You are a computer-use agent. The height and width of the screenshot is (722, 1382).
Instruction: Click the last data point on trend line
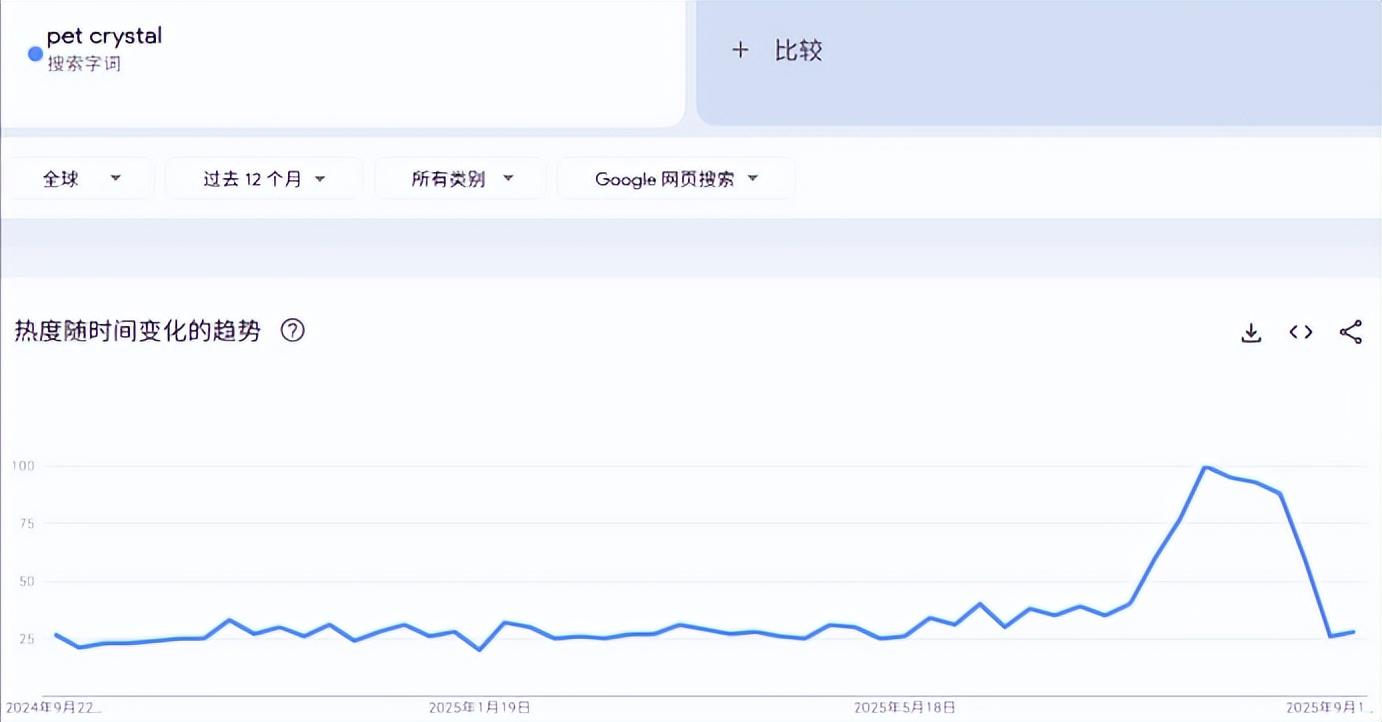pos(1354,631)
